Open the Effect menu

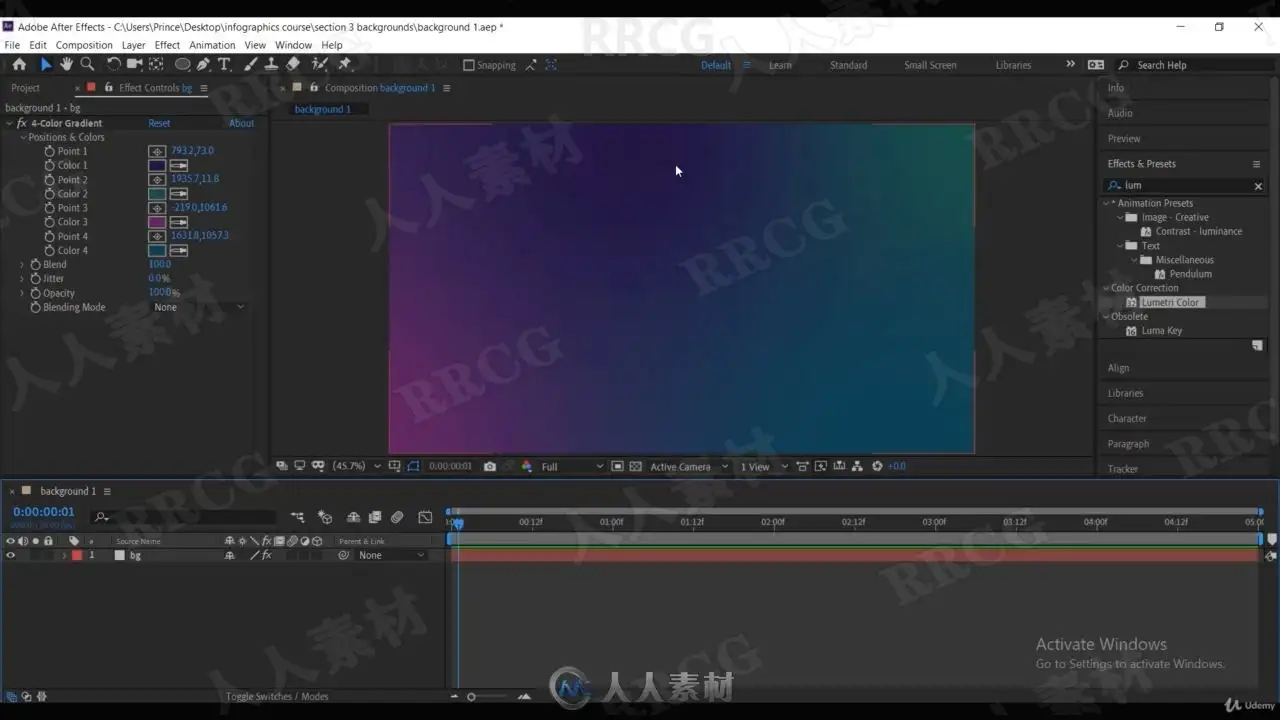point(167,45)
